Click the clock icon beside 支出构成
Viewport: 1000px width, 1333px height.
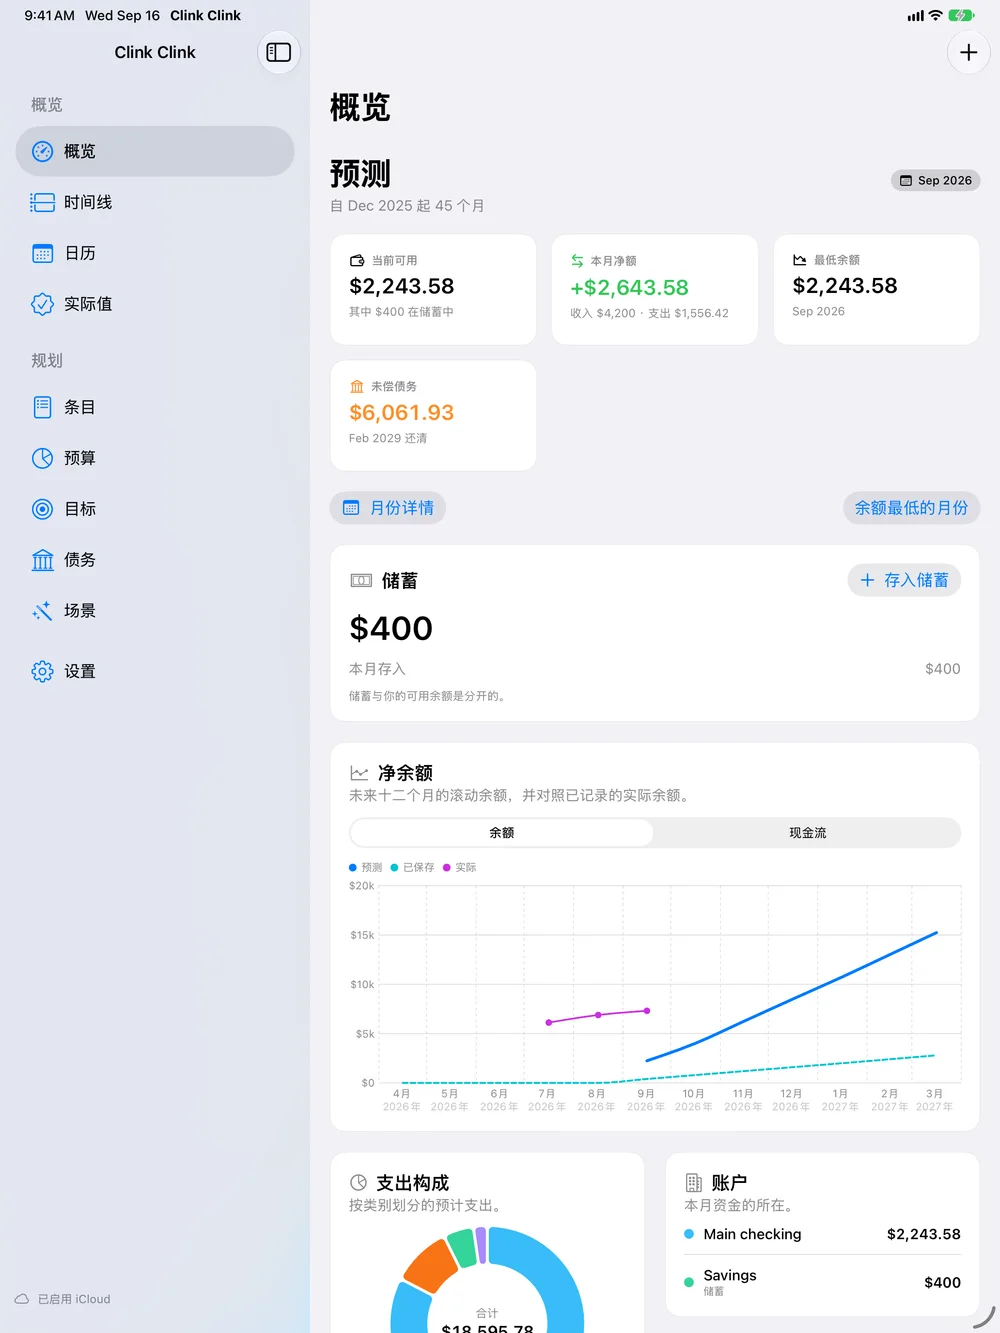point(358,1182)
